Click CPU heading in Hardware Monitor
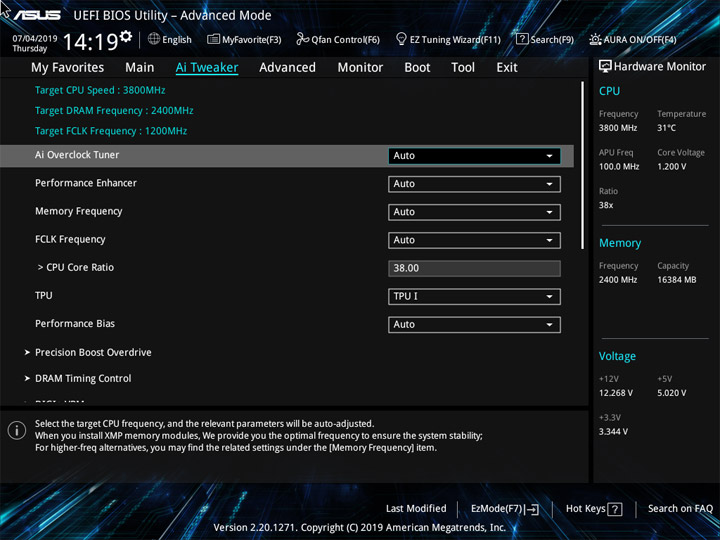The image size is (720, 540). tap(609, 91)
